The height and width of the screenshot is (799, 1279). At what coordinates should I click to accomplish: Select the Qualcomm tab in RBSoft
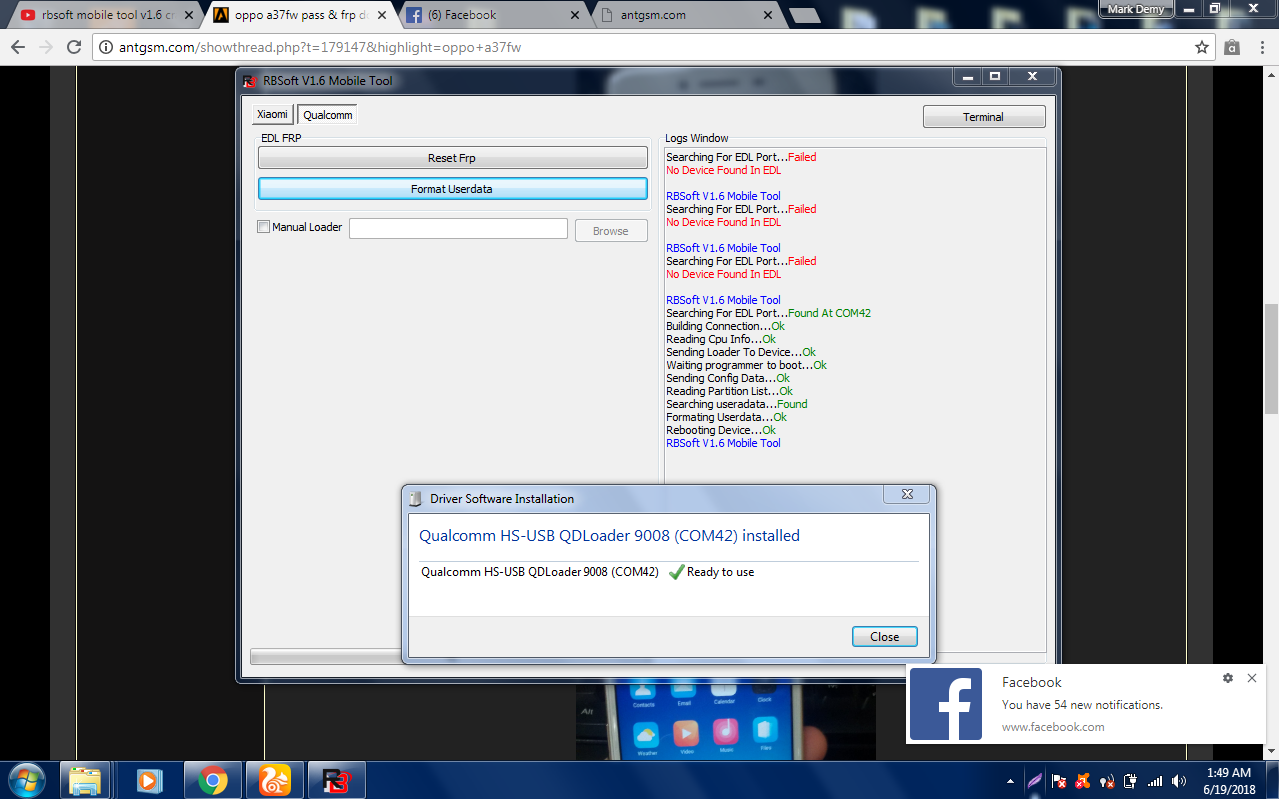(x=328, y=115)
